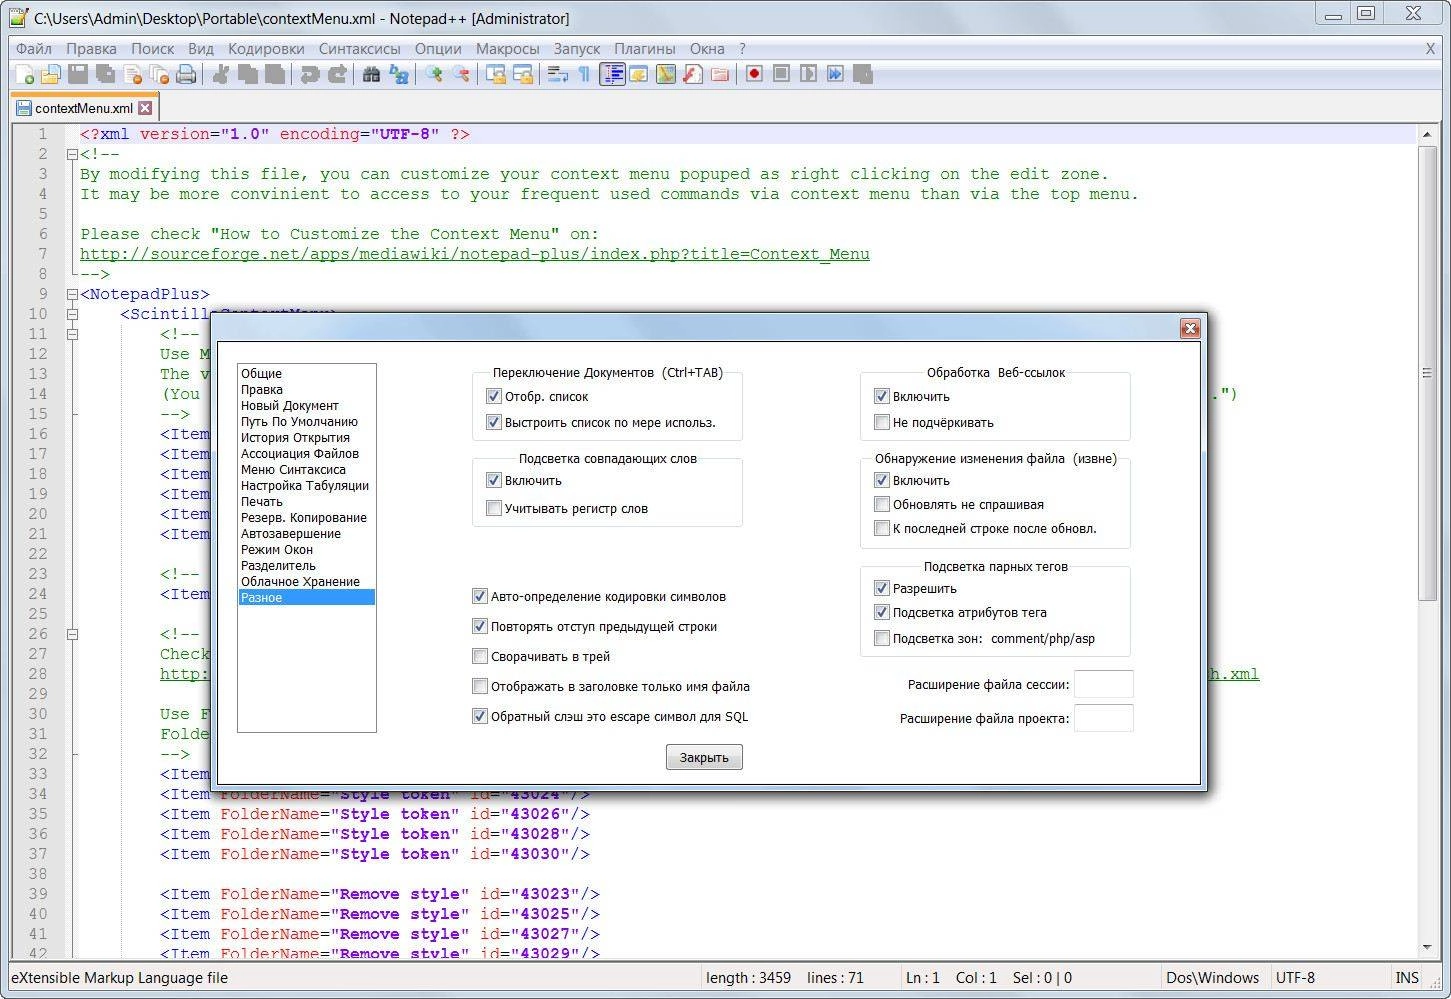1451x999 pixels.
Task: Click the Copy toolbar icon
Action: [x=248, y=74]
